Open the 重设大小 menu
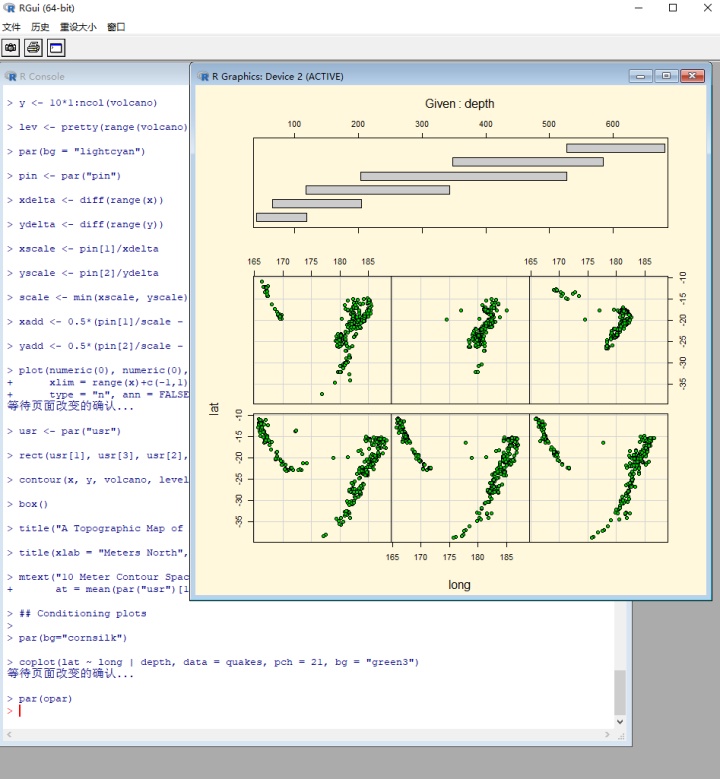 click(78, 27)
